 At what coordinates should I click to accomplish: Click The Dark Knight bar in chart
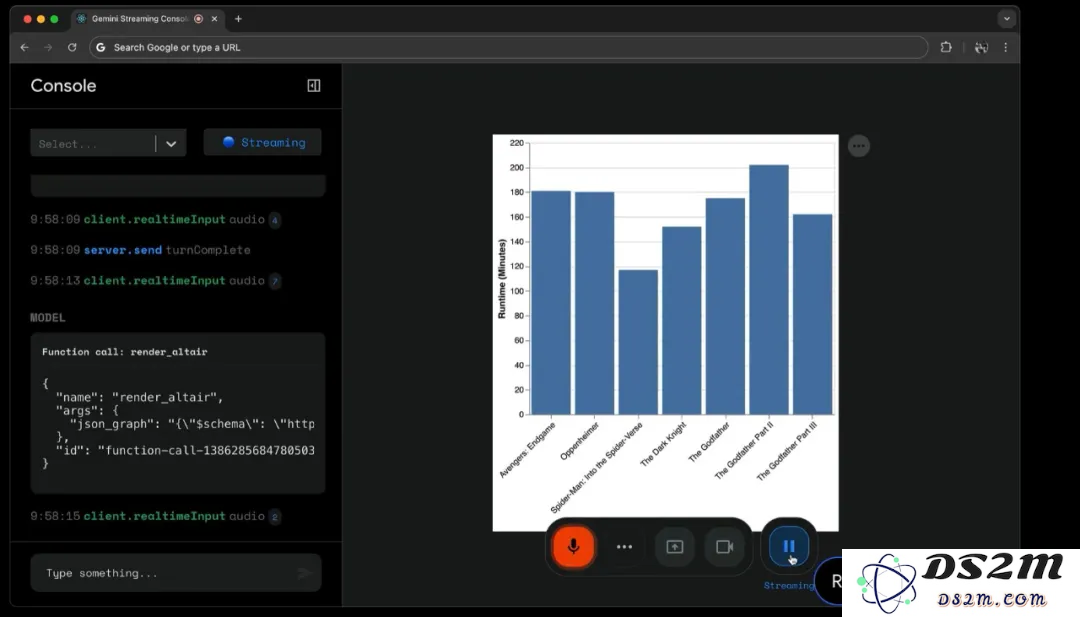682,321
